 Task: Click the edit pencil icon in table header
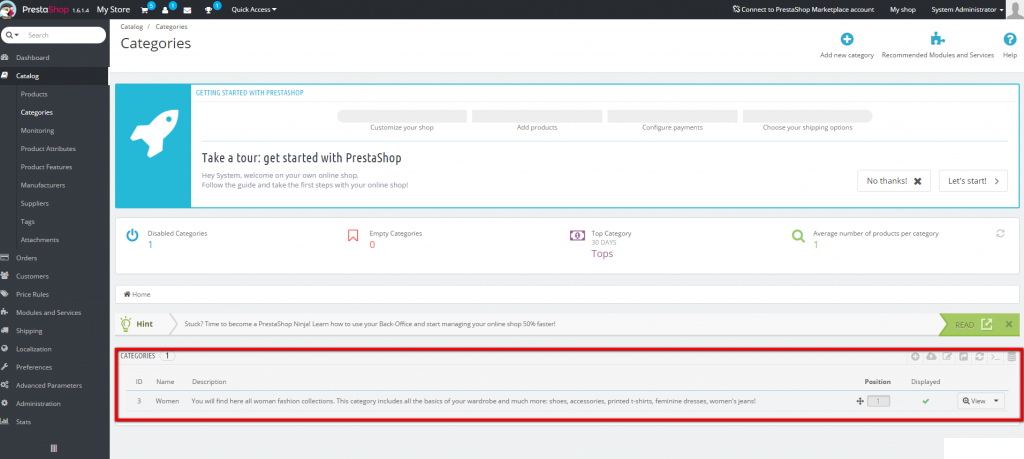coord(948,356)
